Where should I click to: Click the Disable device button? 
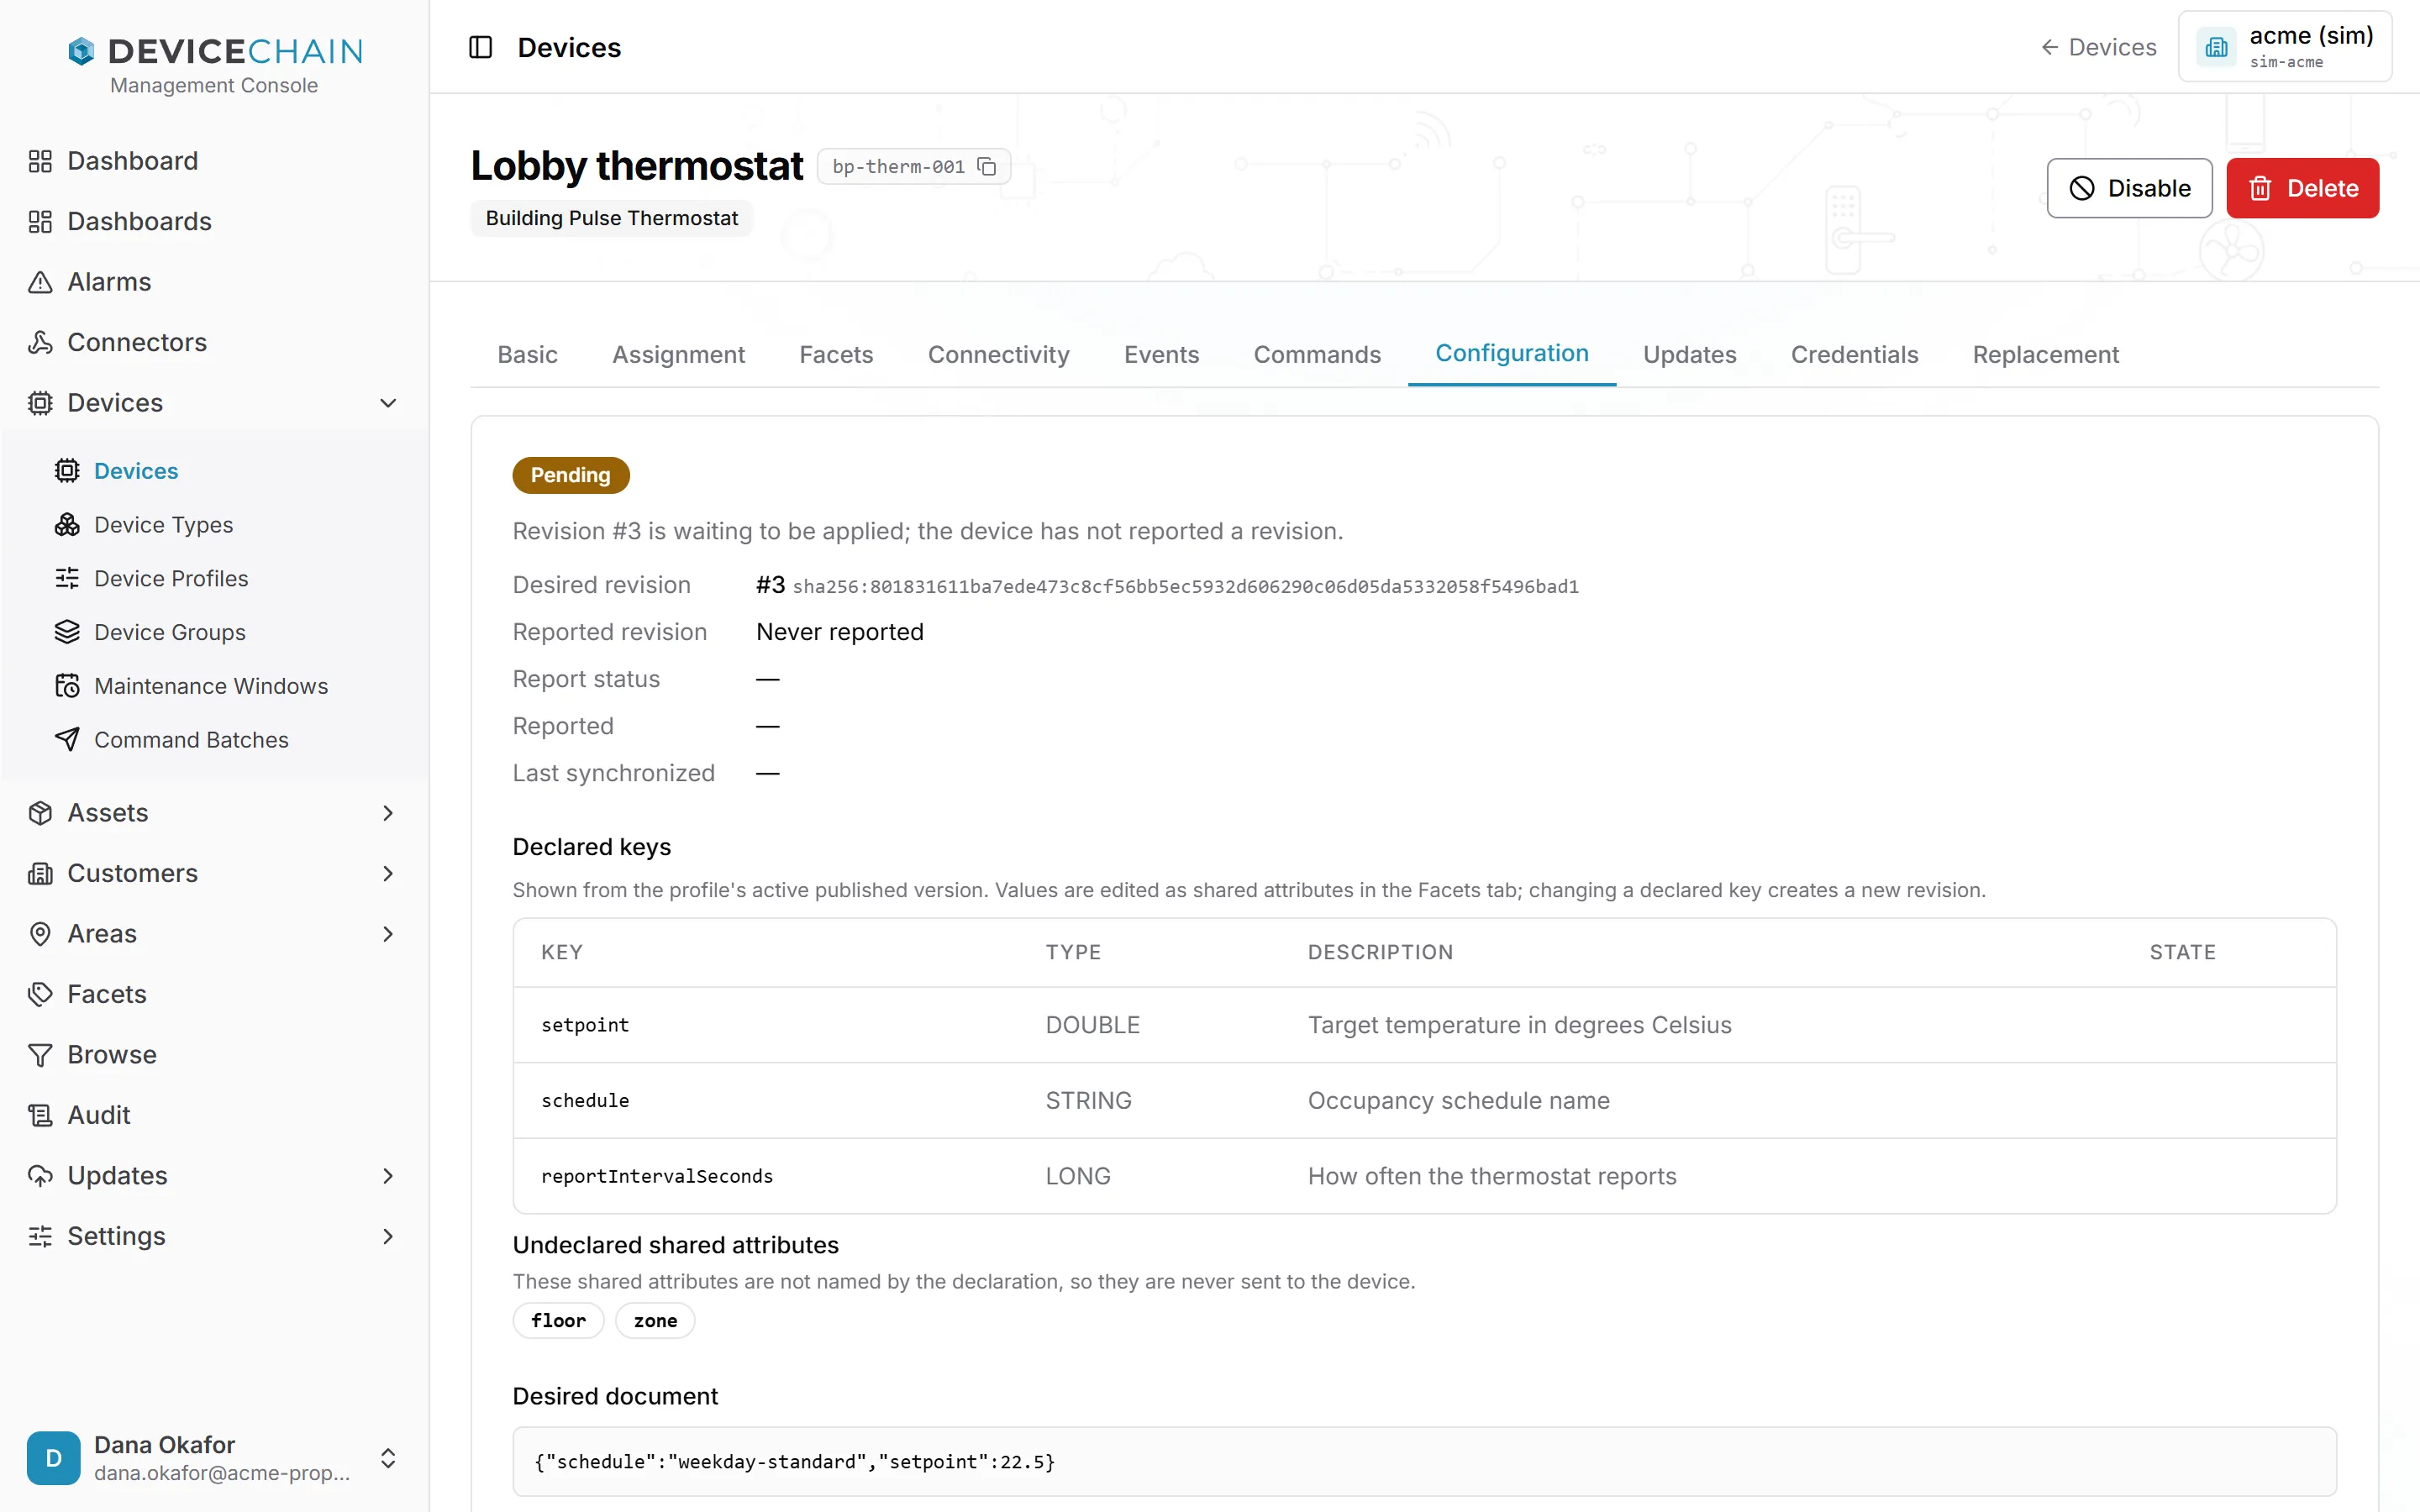click(x=2129, y=188)
